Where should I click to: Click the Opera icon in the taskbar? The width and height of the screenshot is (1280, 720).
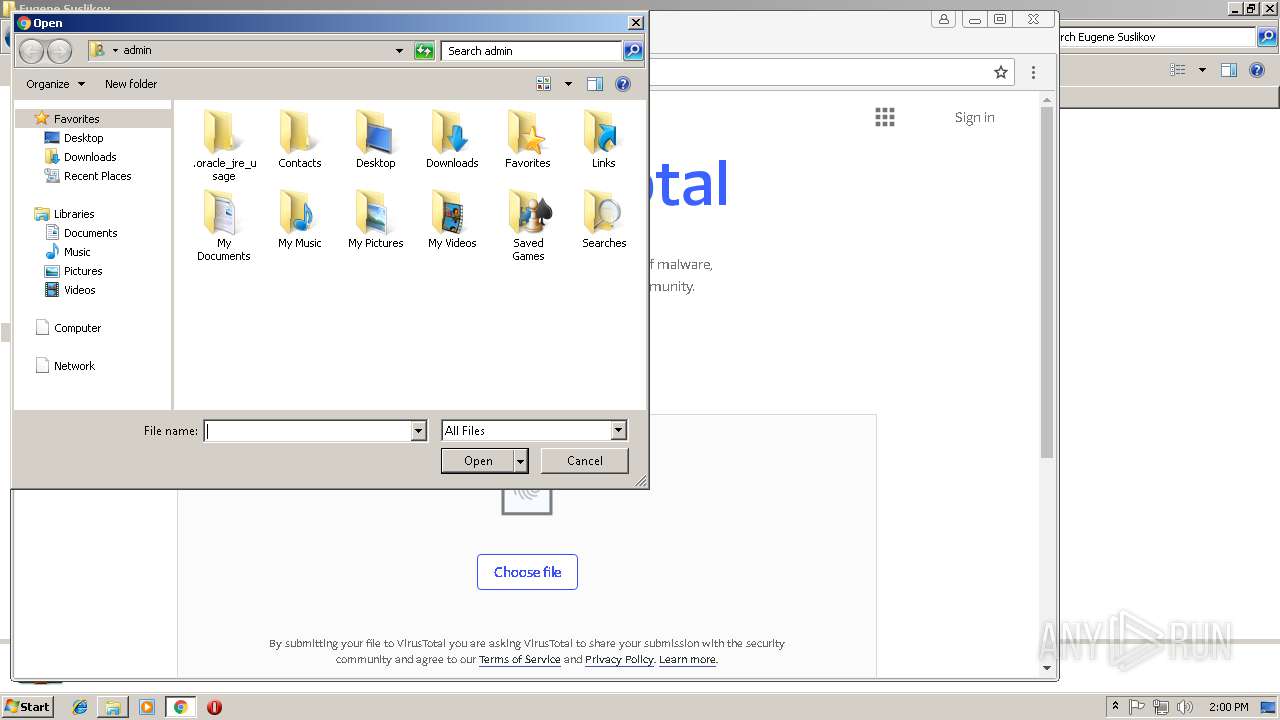(x=214, y=707)
